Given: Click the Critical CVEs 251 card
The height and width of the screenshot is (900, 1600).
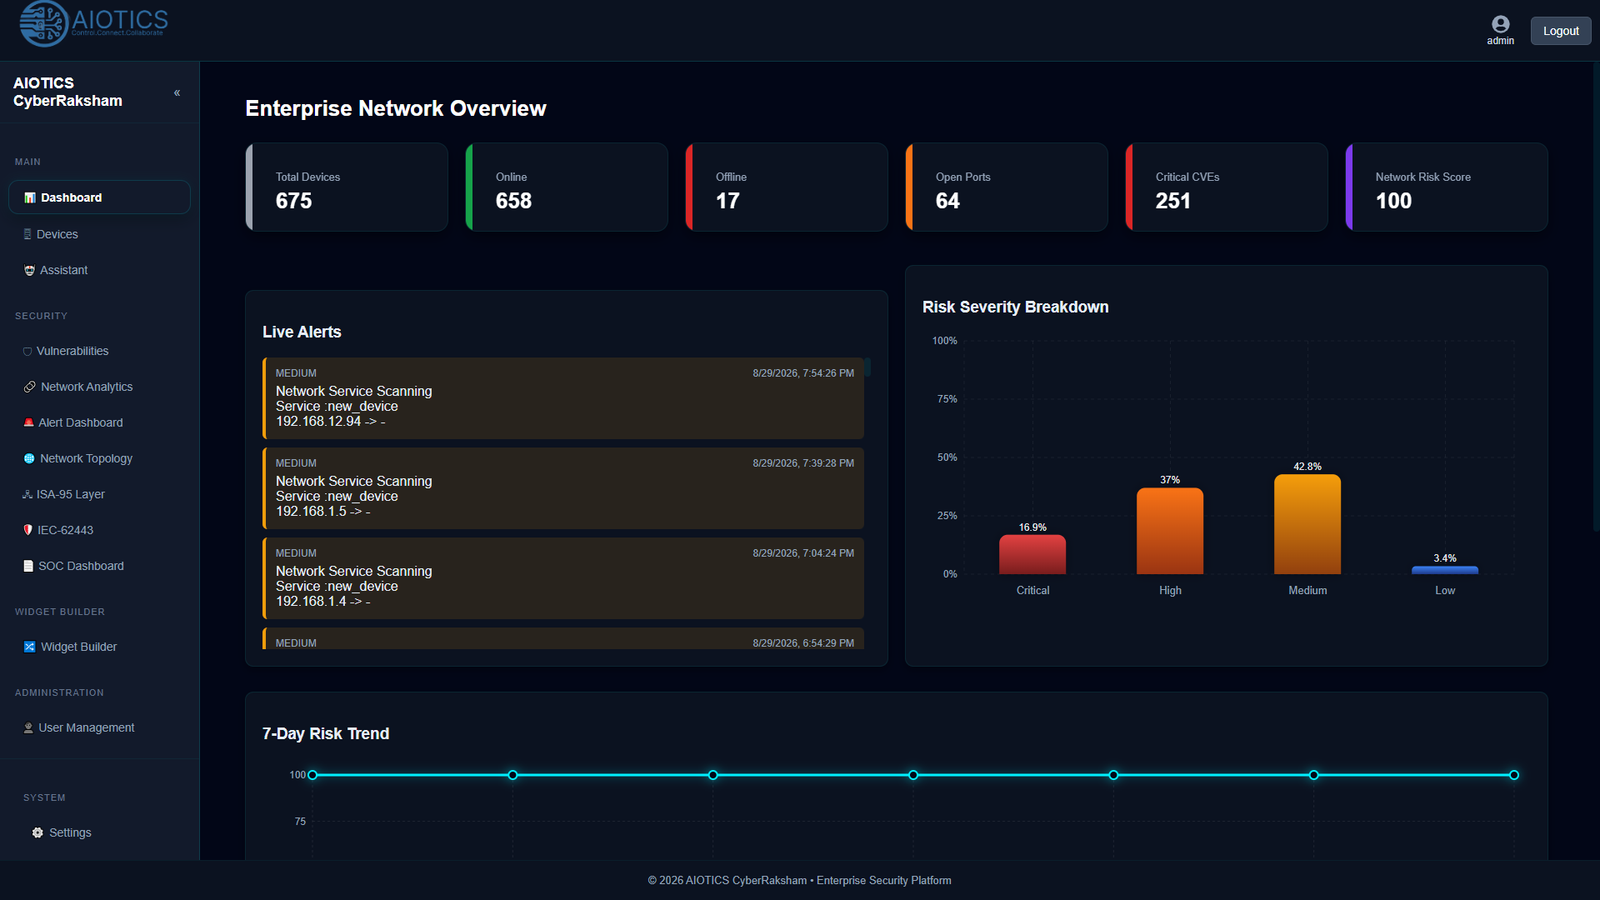Looking at the screenshot, I should [1227, 187].
